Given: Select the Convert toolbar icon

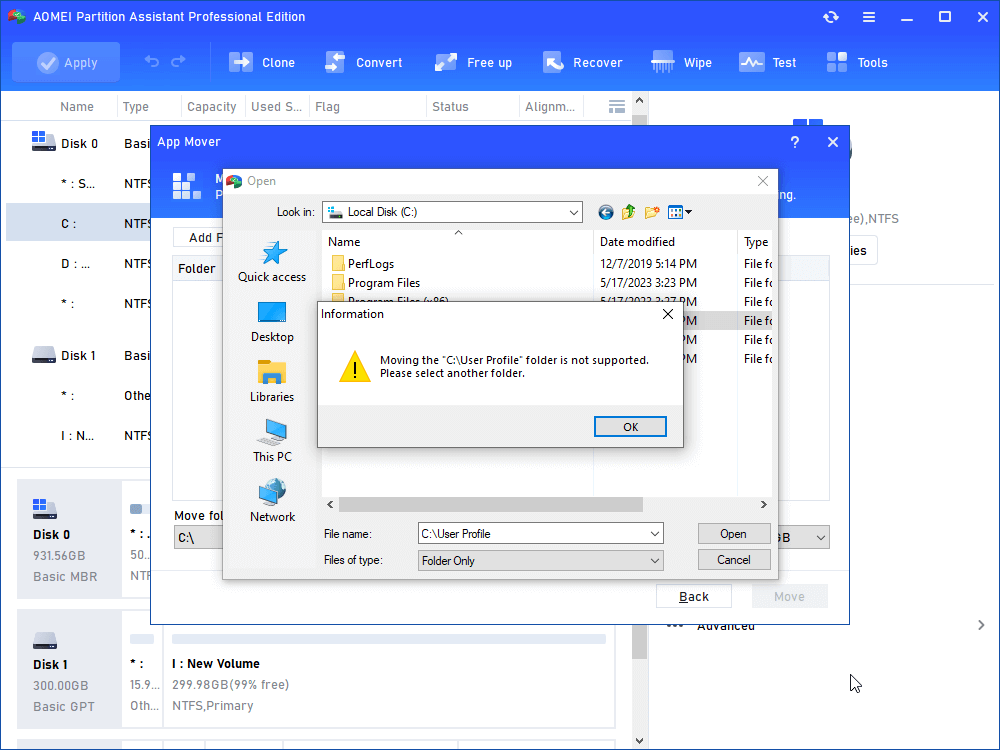Looking at the screenshot, I should pos(363,61).
